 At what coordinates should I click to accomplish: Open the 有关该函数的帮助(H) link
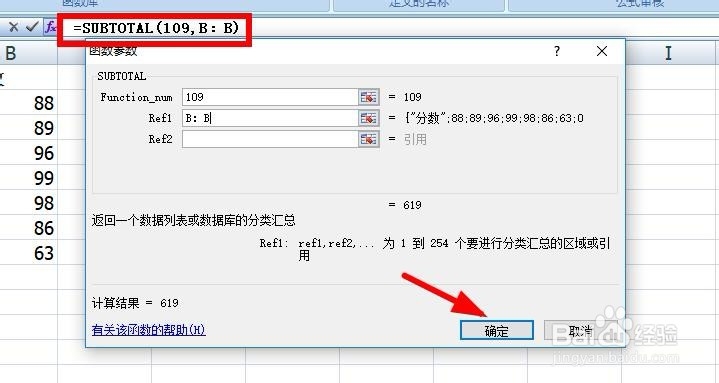coord(149,330)
